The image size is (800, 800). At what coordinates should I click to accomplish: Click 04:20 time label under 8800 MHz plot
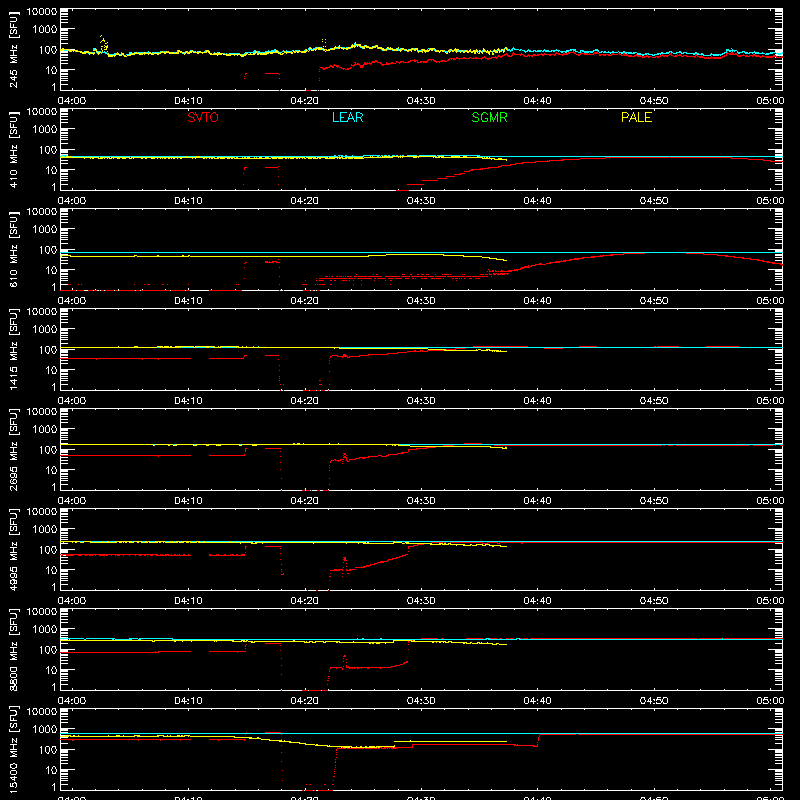(305, 701)
